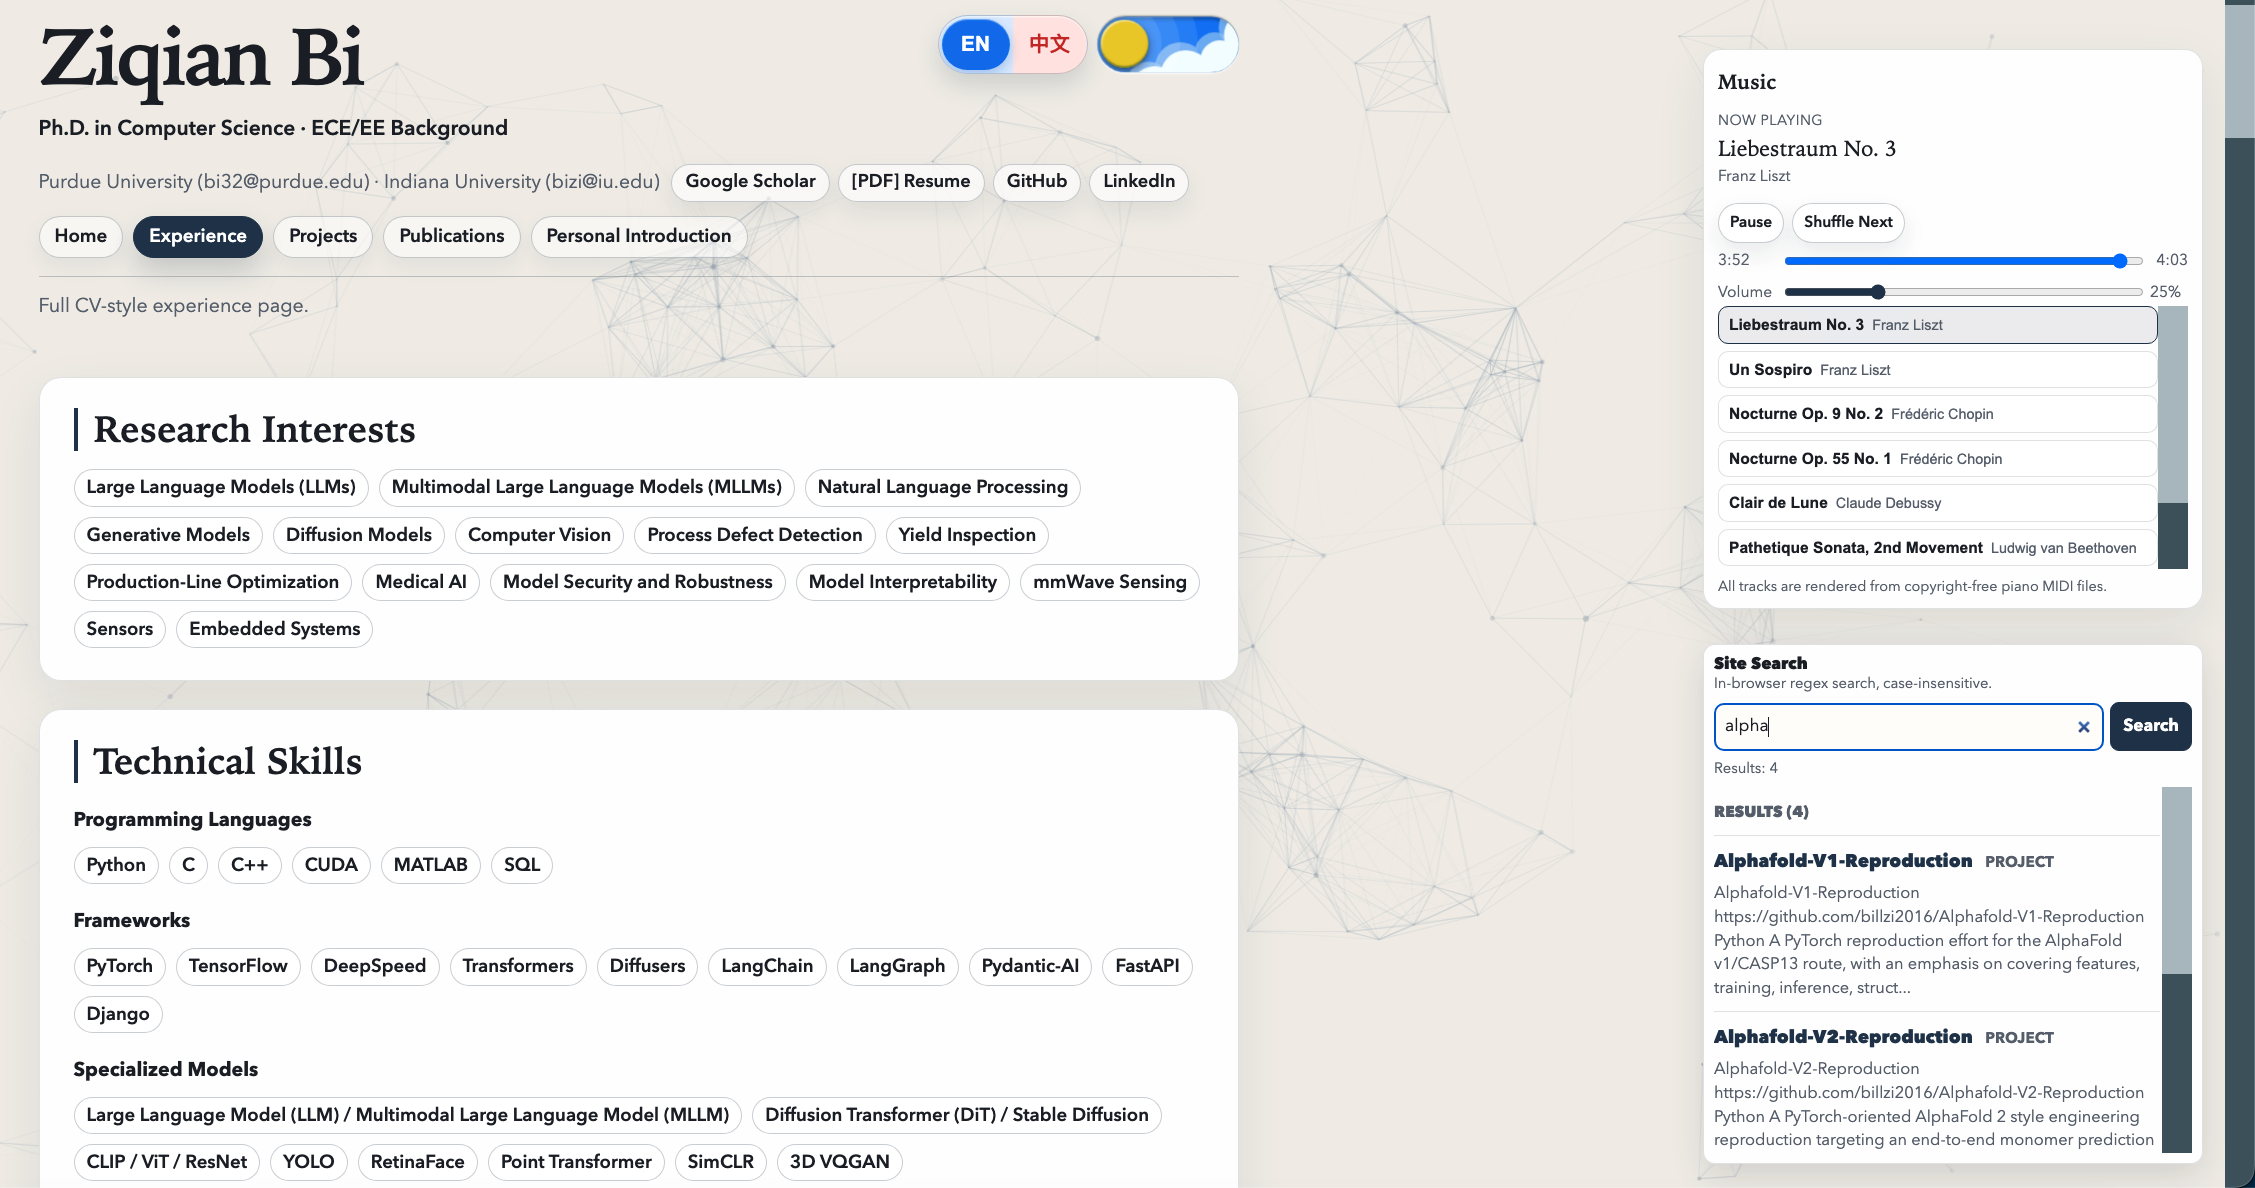The height and width of the screenshot is (1188, 2255).
Task: Click the Model Interpretability tag
Action: (x=903, y=582)
